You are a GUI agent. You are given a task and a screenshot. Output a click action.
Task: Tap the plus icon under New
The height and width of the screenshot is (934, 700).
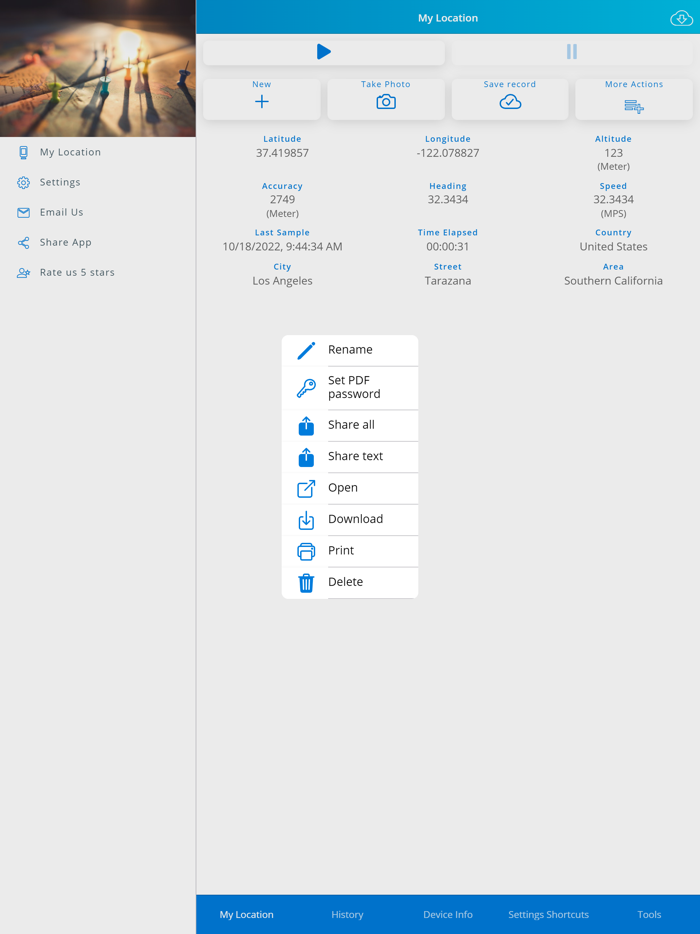click(262, 102)
